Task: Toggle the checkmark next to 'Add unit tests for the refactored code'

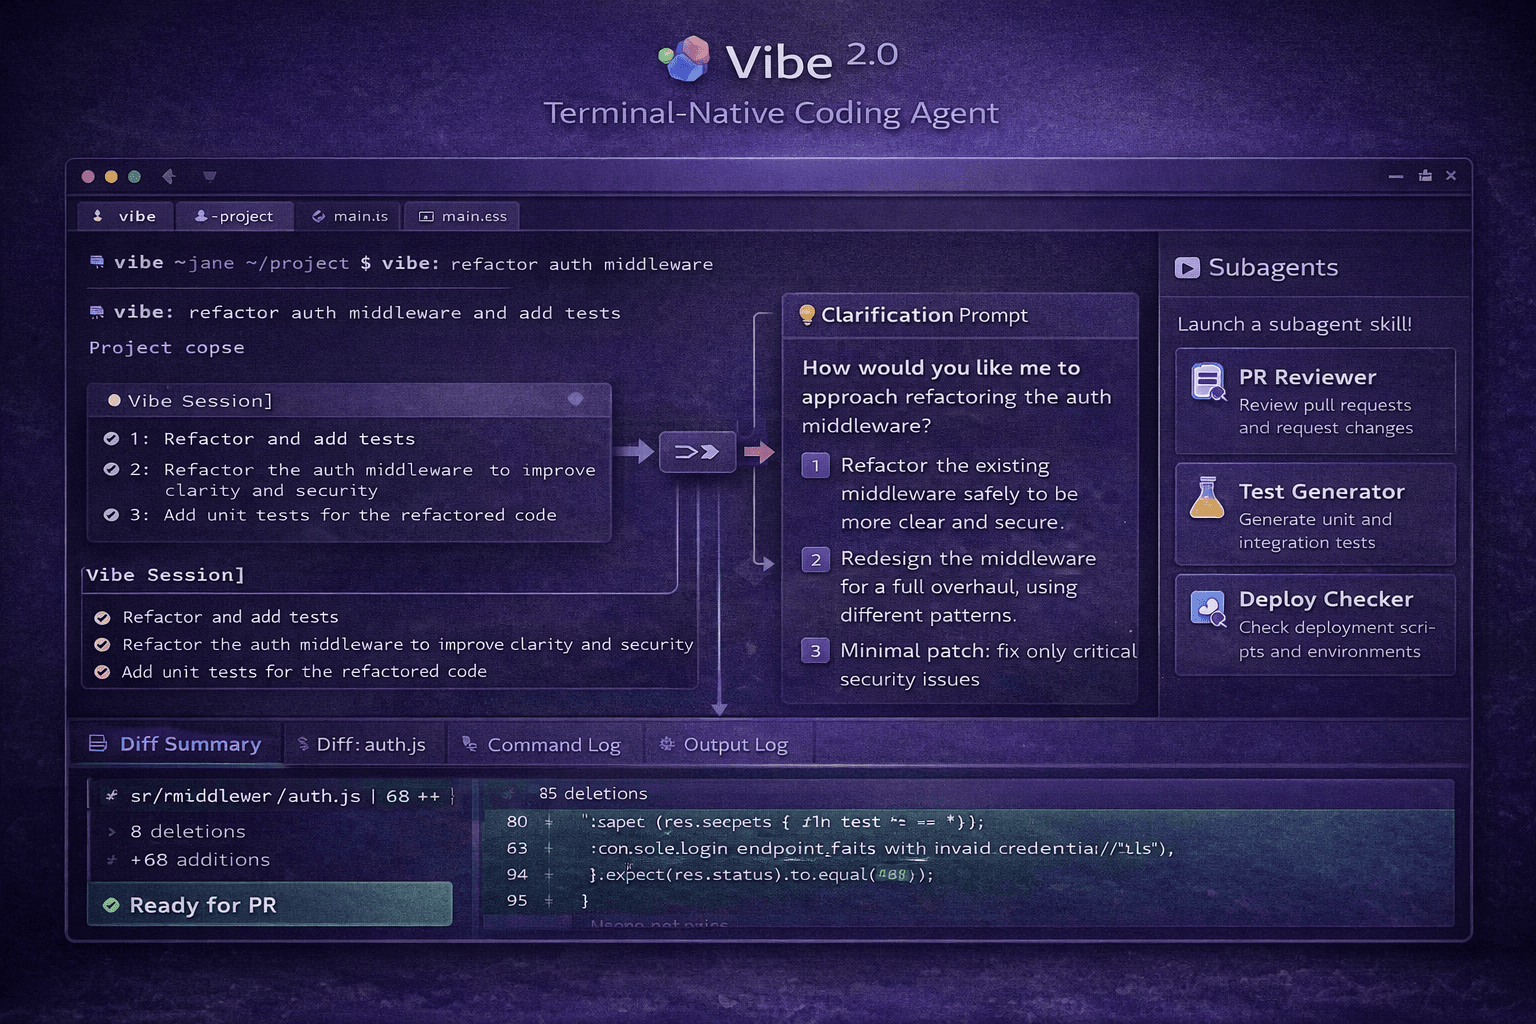Action: click(101, 671)
